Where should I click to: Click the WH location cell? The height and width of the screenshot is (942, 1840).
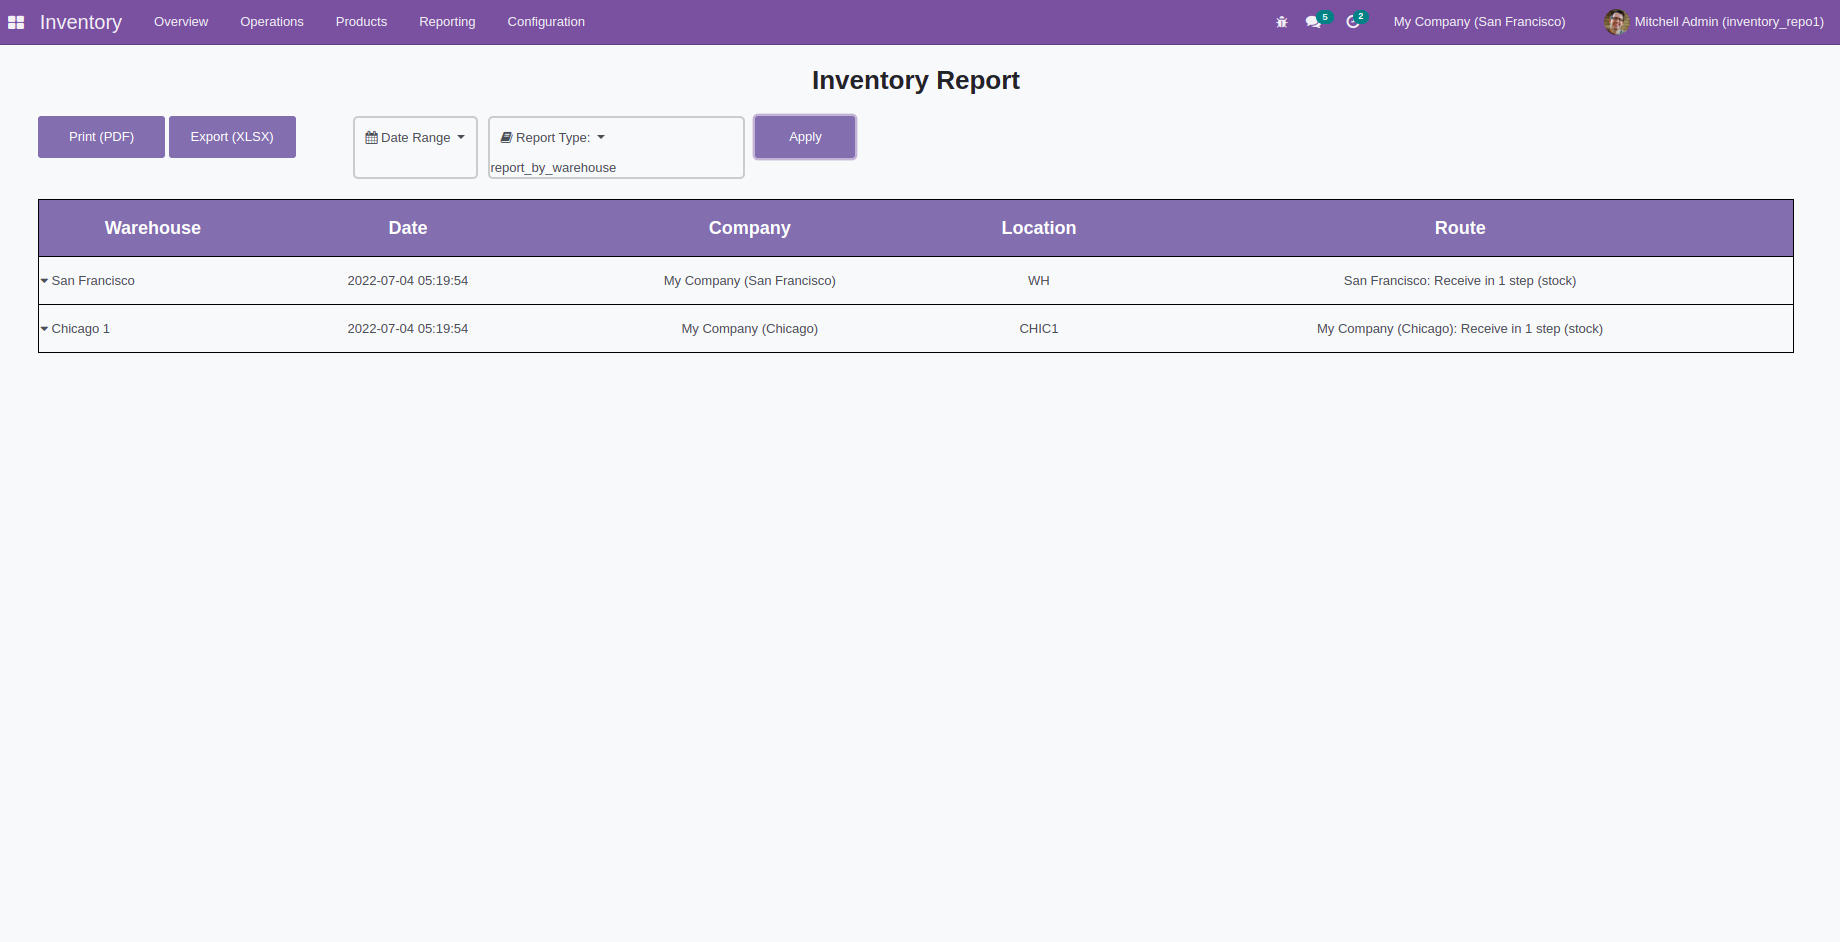pyautogui.click(x=1039, y=281)
